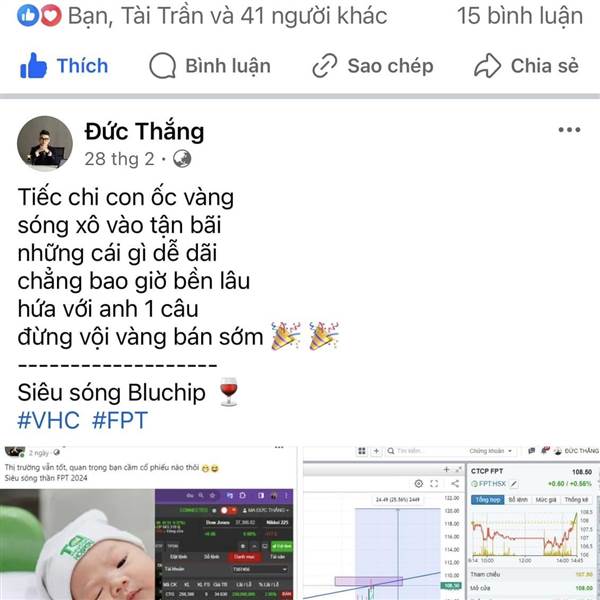Expand the Chứng khoán dropdown

491,451
